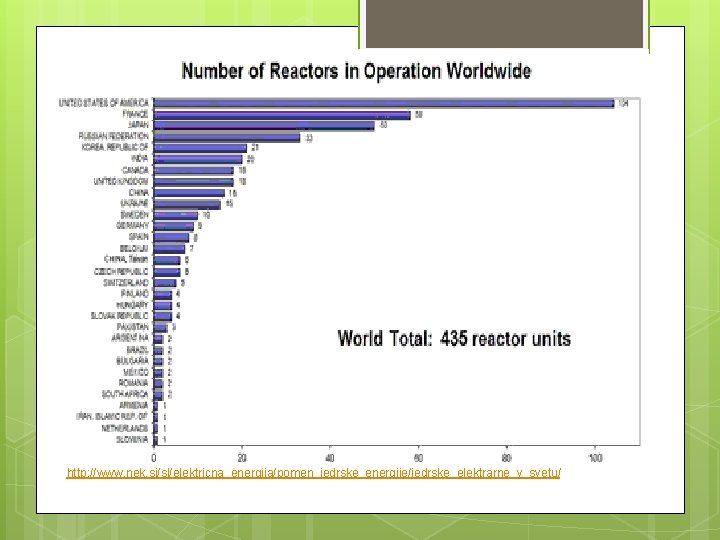
Task: Click the 'UNITED KINGDOM' label
Action: [121, 181]
